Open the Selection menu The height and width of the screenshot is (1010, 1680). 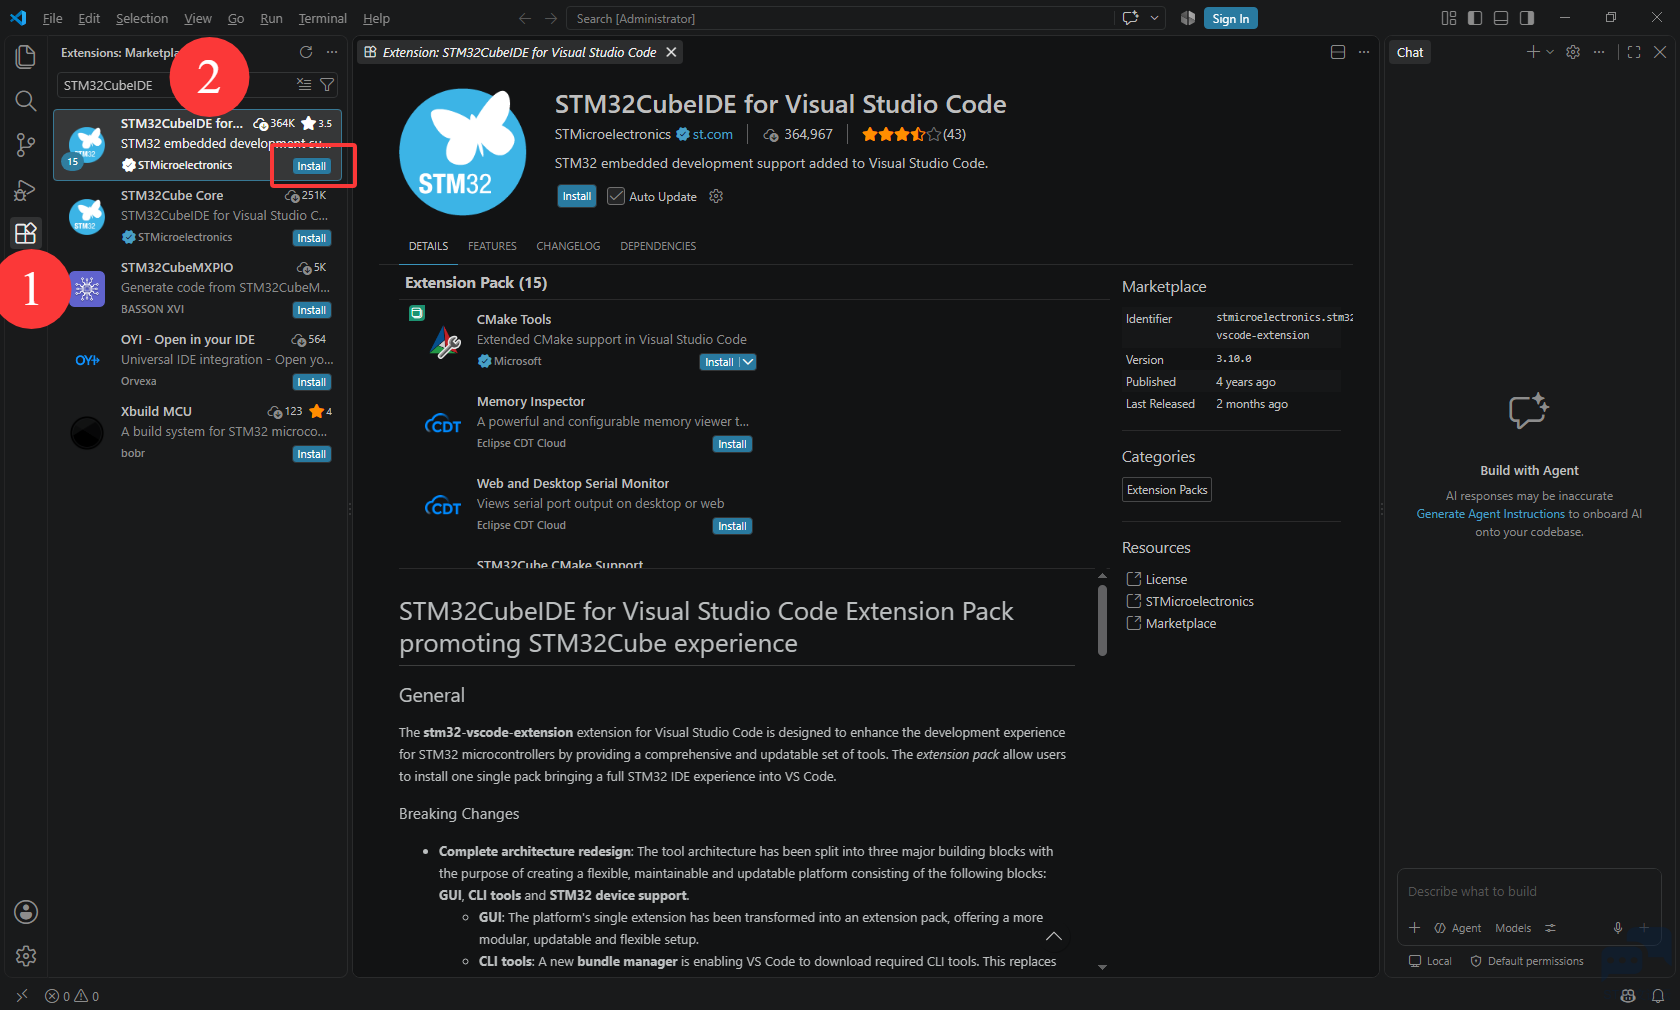click(x=142, y=18)
